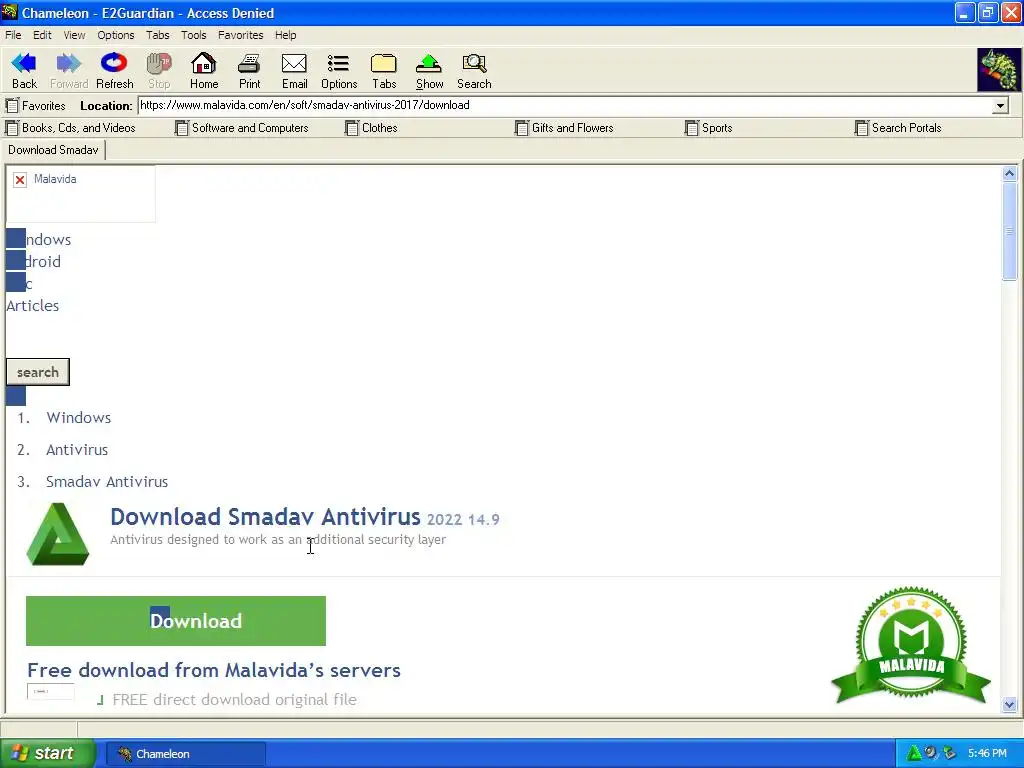1024x768 pixels.
Task: Open the Tabs menu in the menu bar
Action: point(157,35)
